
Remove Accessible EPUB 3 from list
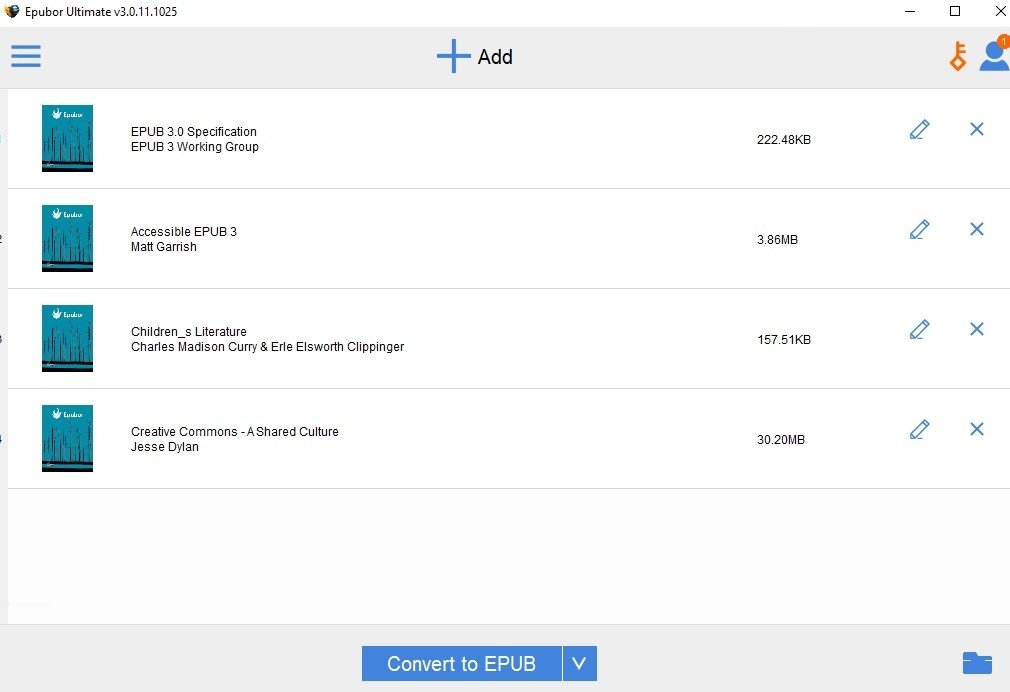coord(977,229)
